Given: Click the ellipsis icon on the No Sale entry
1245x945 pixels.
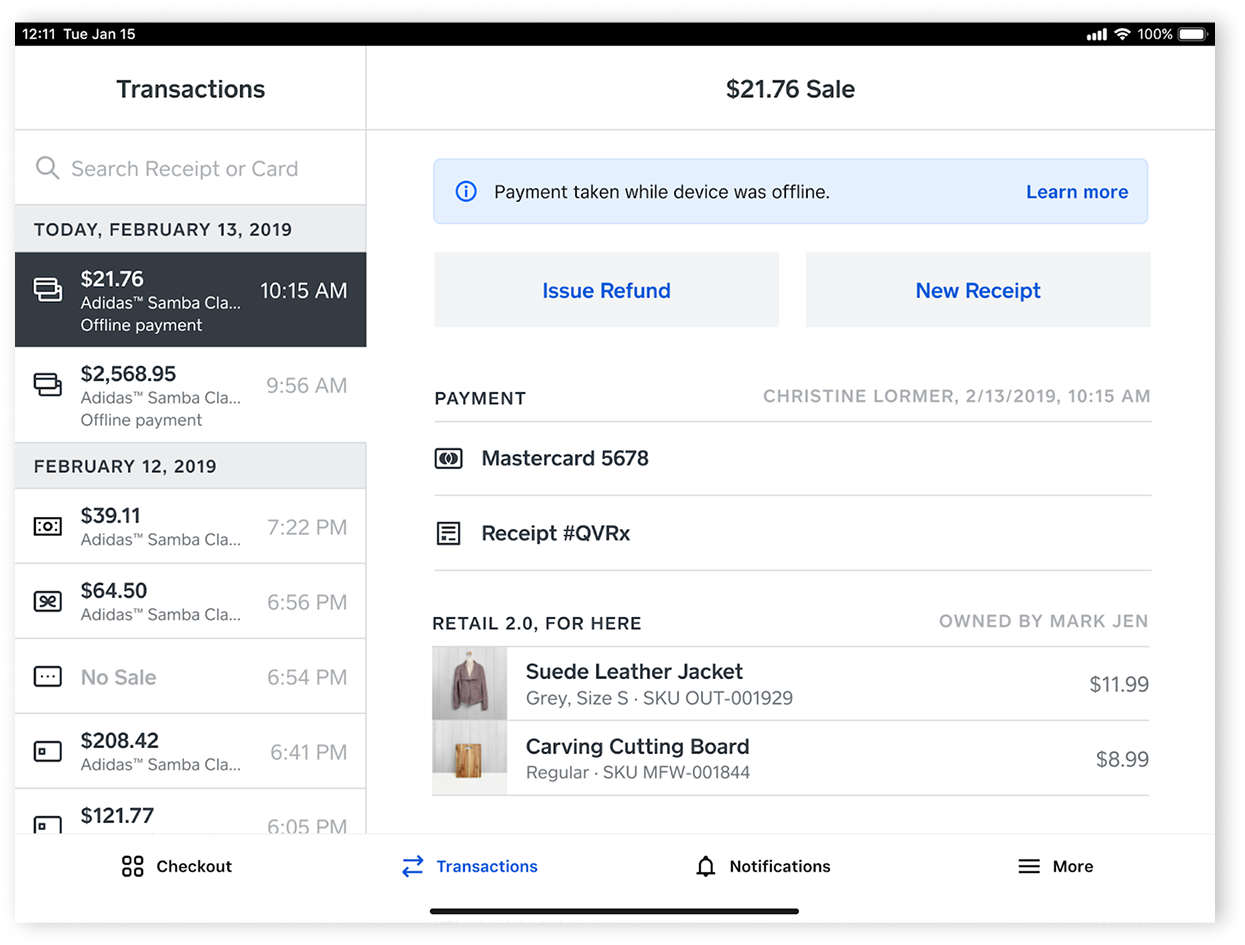Looking at the screenshot, I should [x=47, y=677].
